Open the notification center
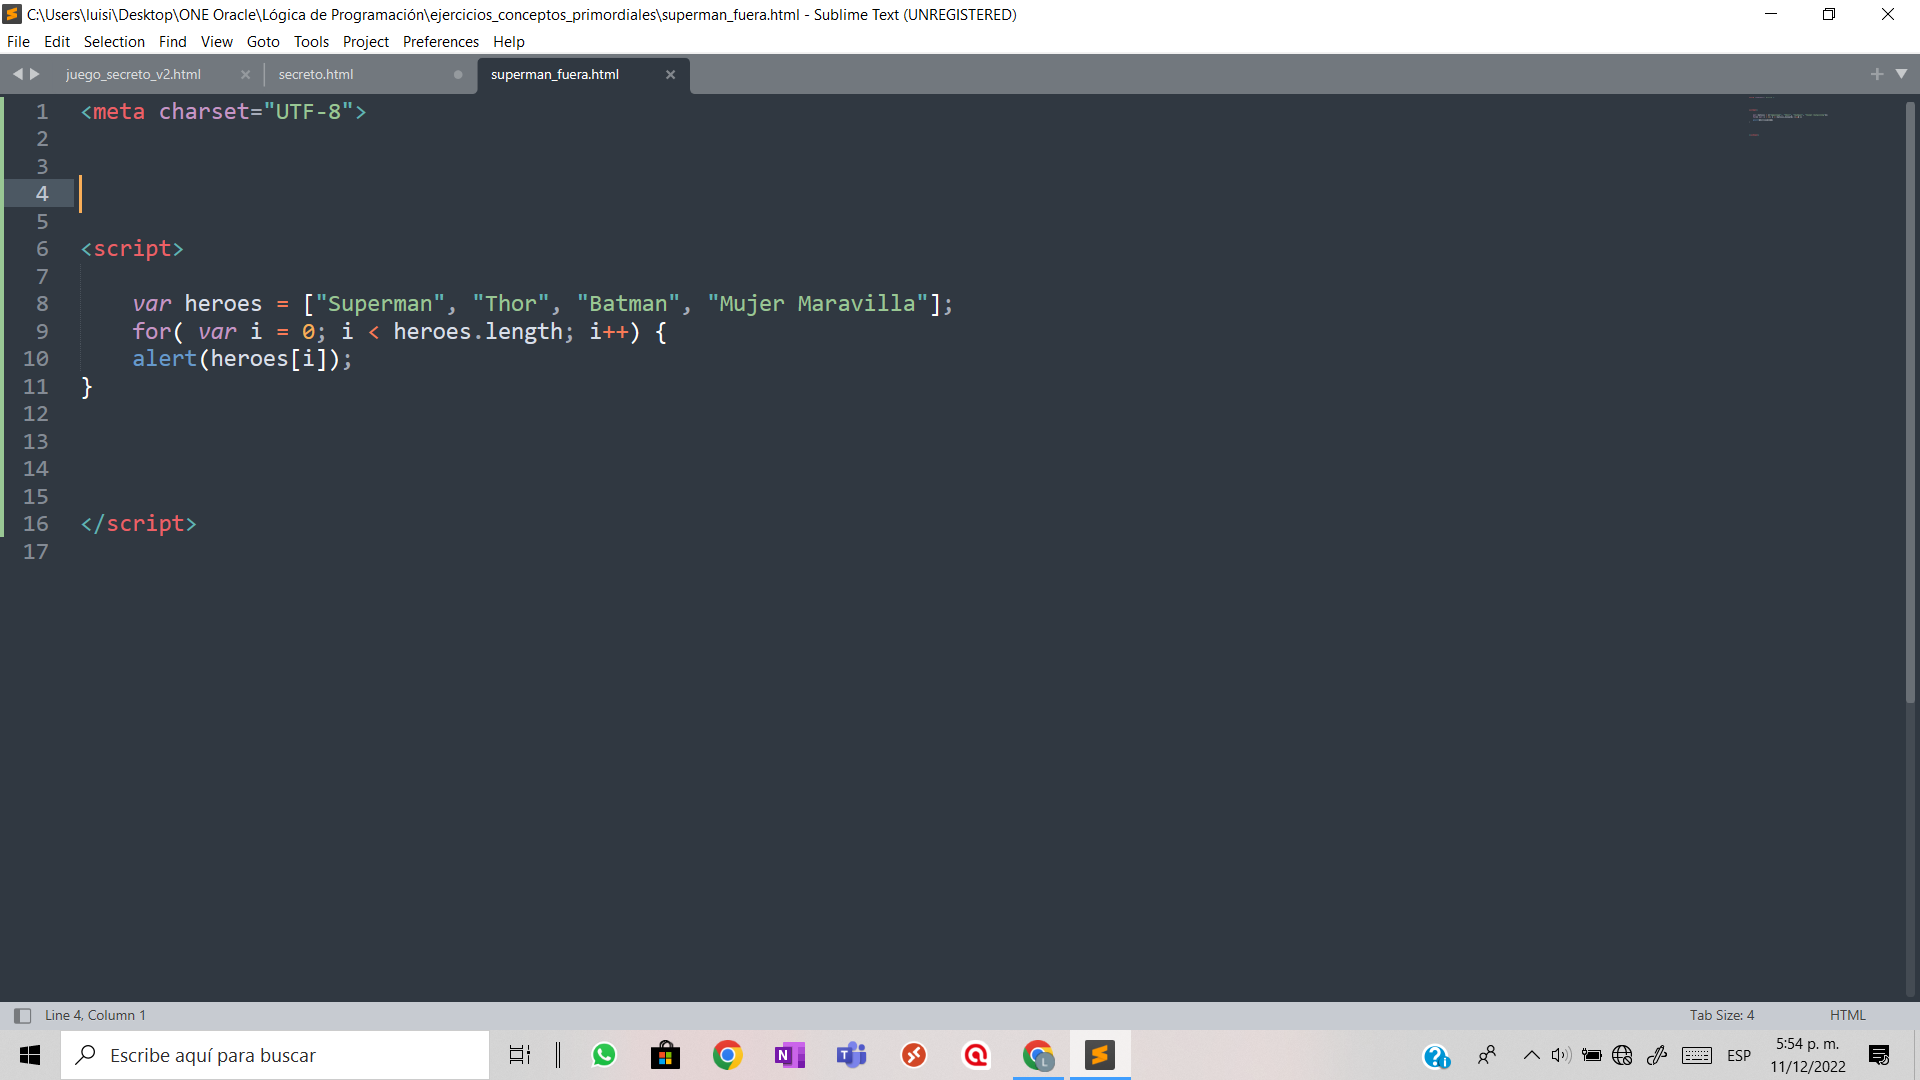This screenshot has width=1920, height=1080. tap(1879, 1055)
